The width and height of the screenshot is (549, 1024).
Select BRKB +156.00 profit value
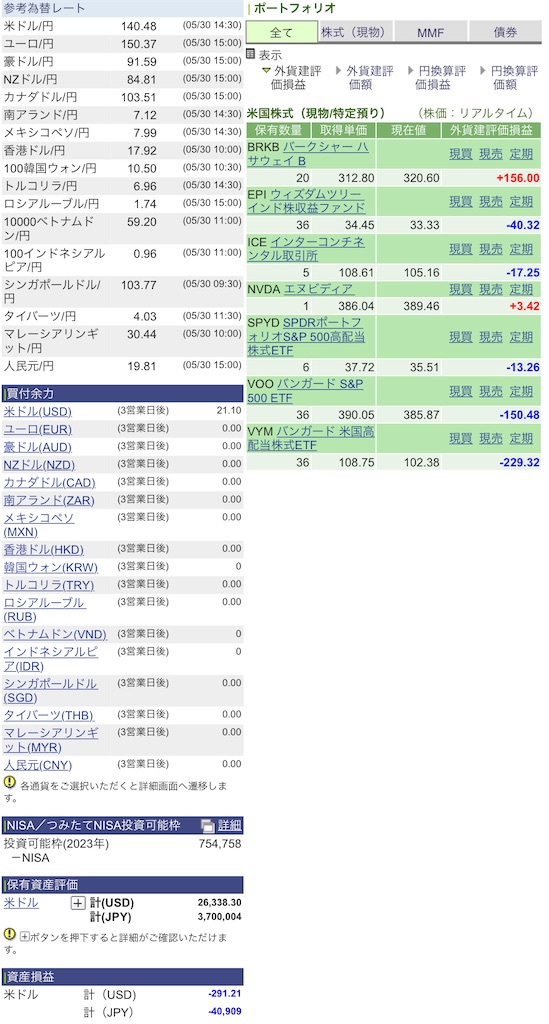pos(518,178)
